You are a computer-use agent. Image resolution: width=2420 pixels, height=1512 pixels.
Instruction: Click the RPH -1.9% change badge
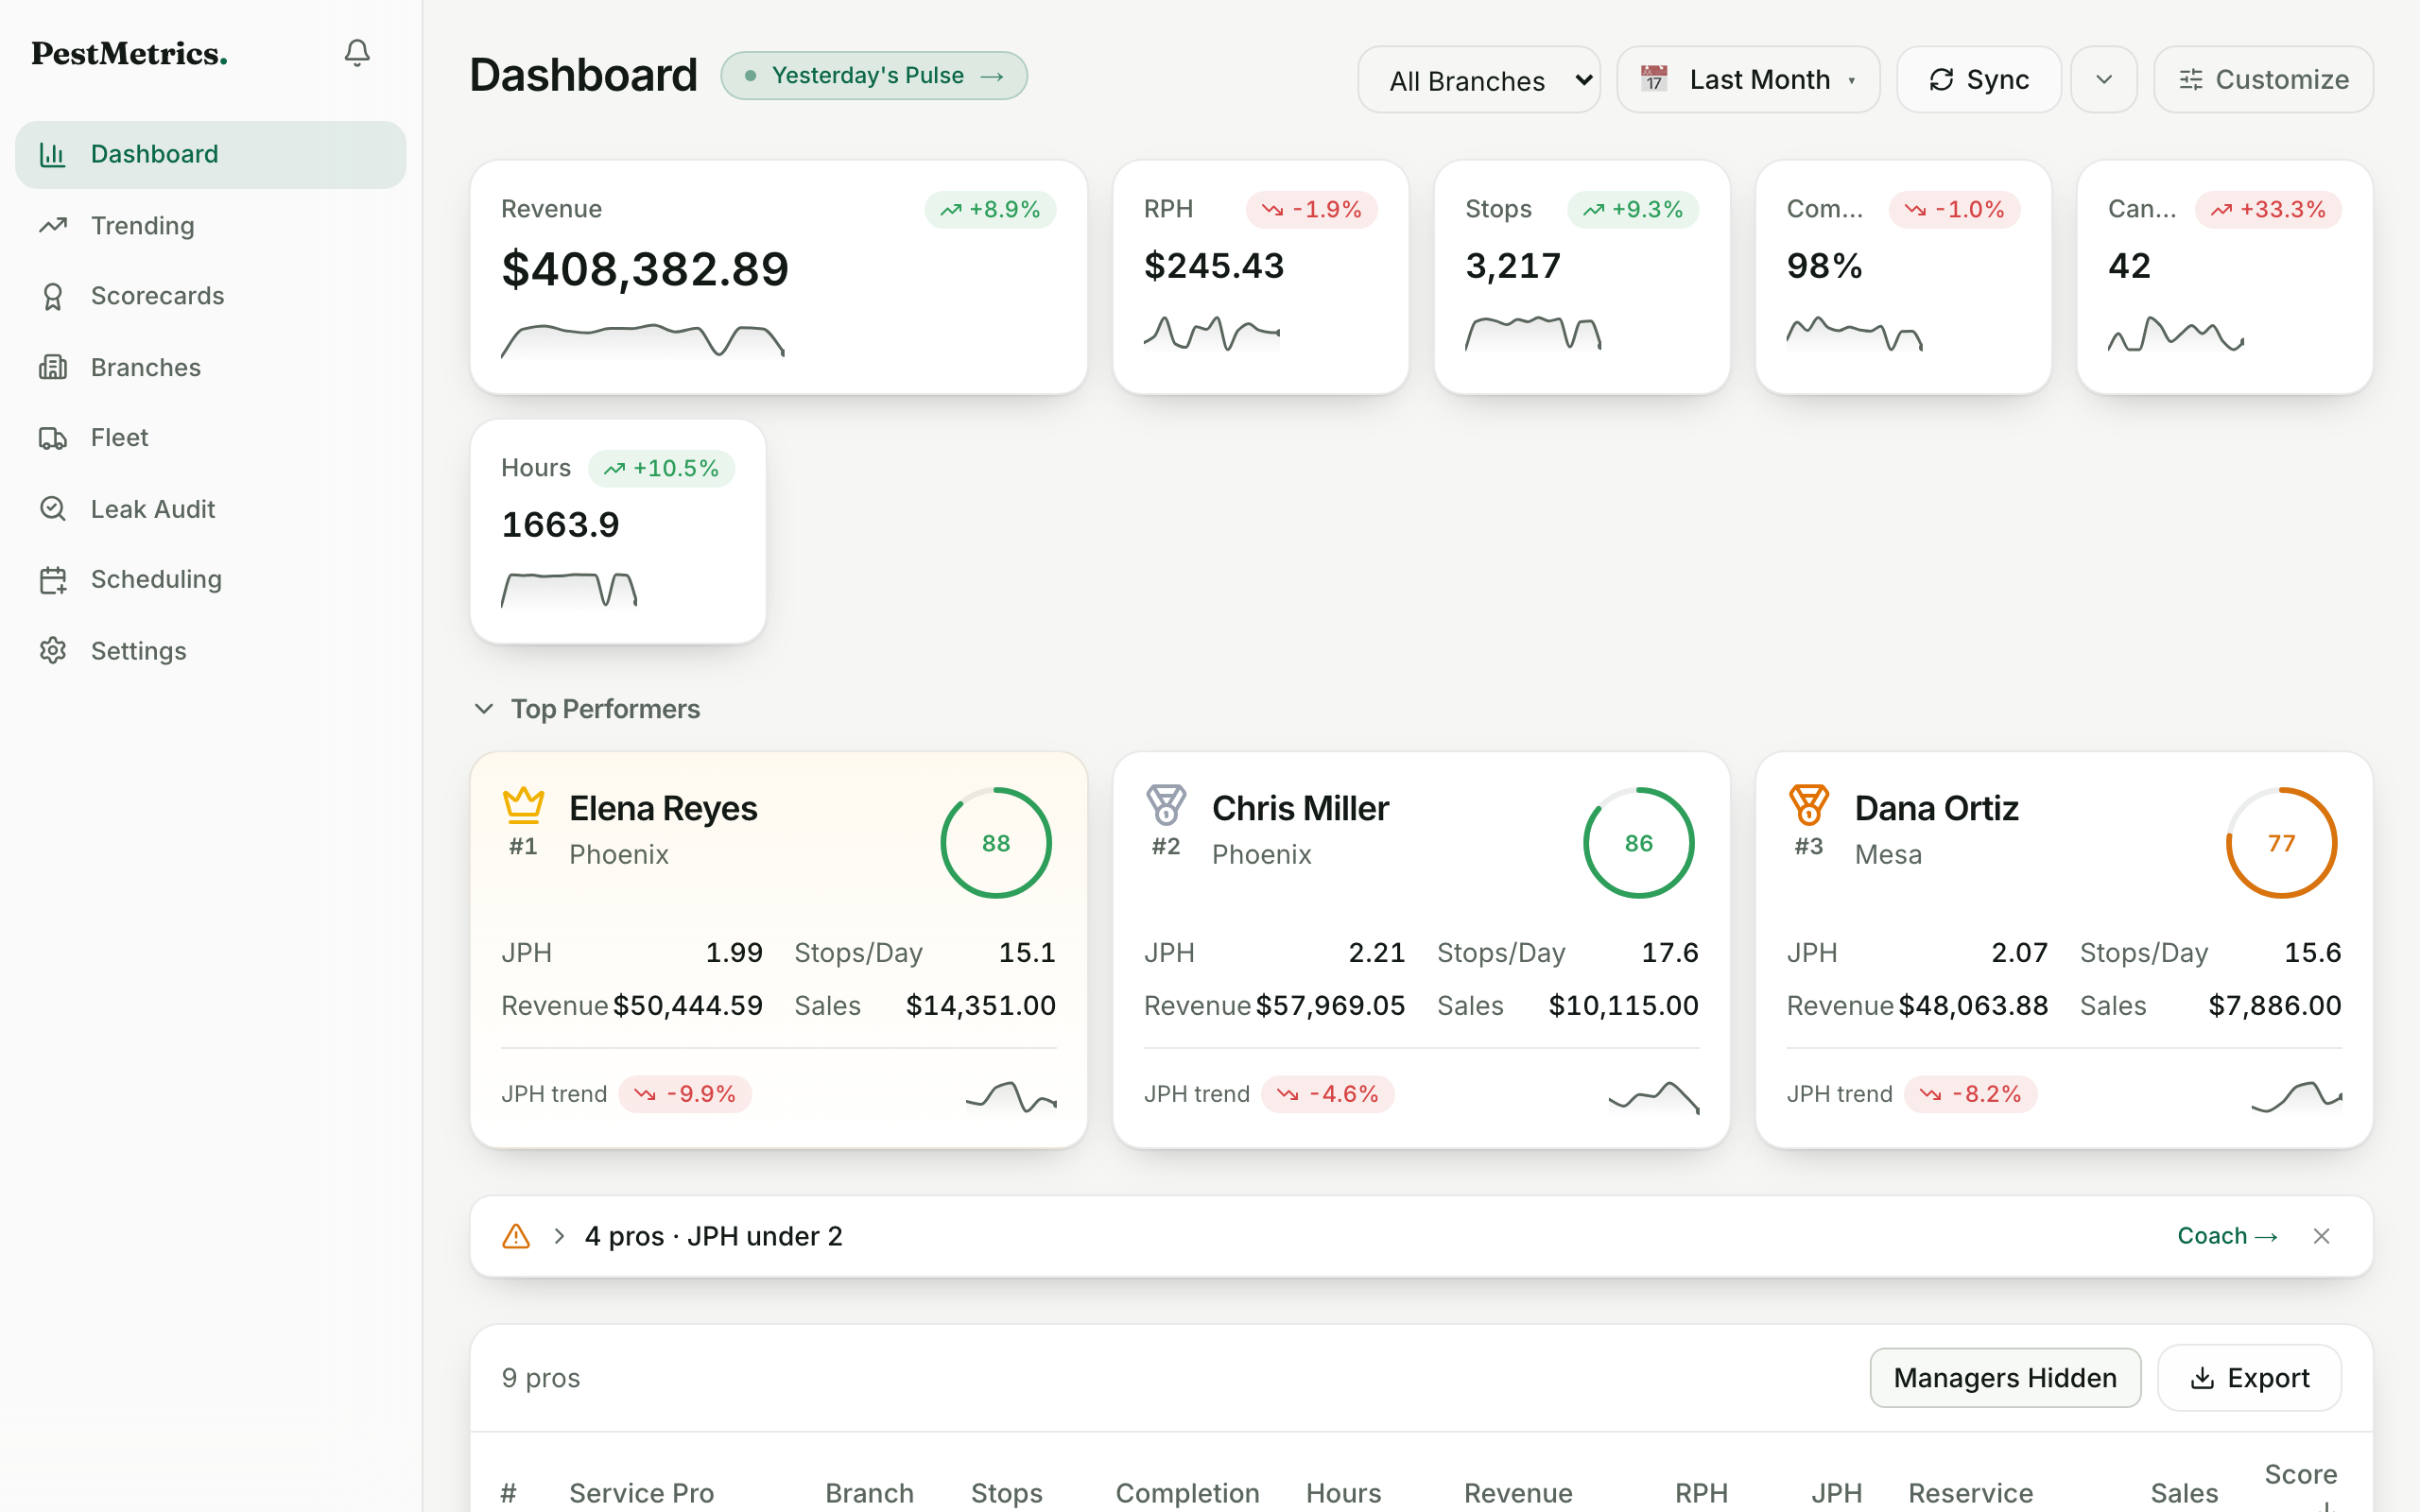click(x=1311, y=209)
